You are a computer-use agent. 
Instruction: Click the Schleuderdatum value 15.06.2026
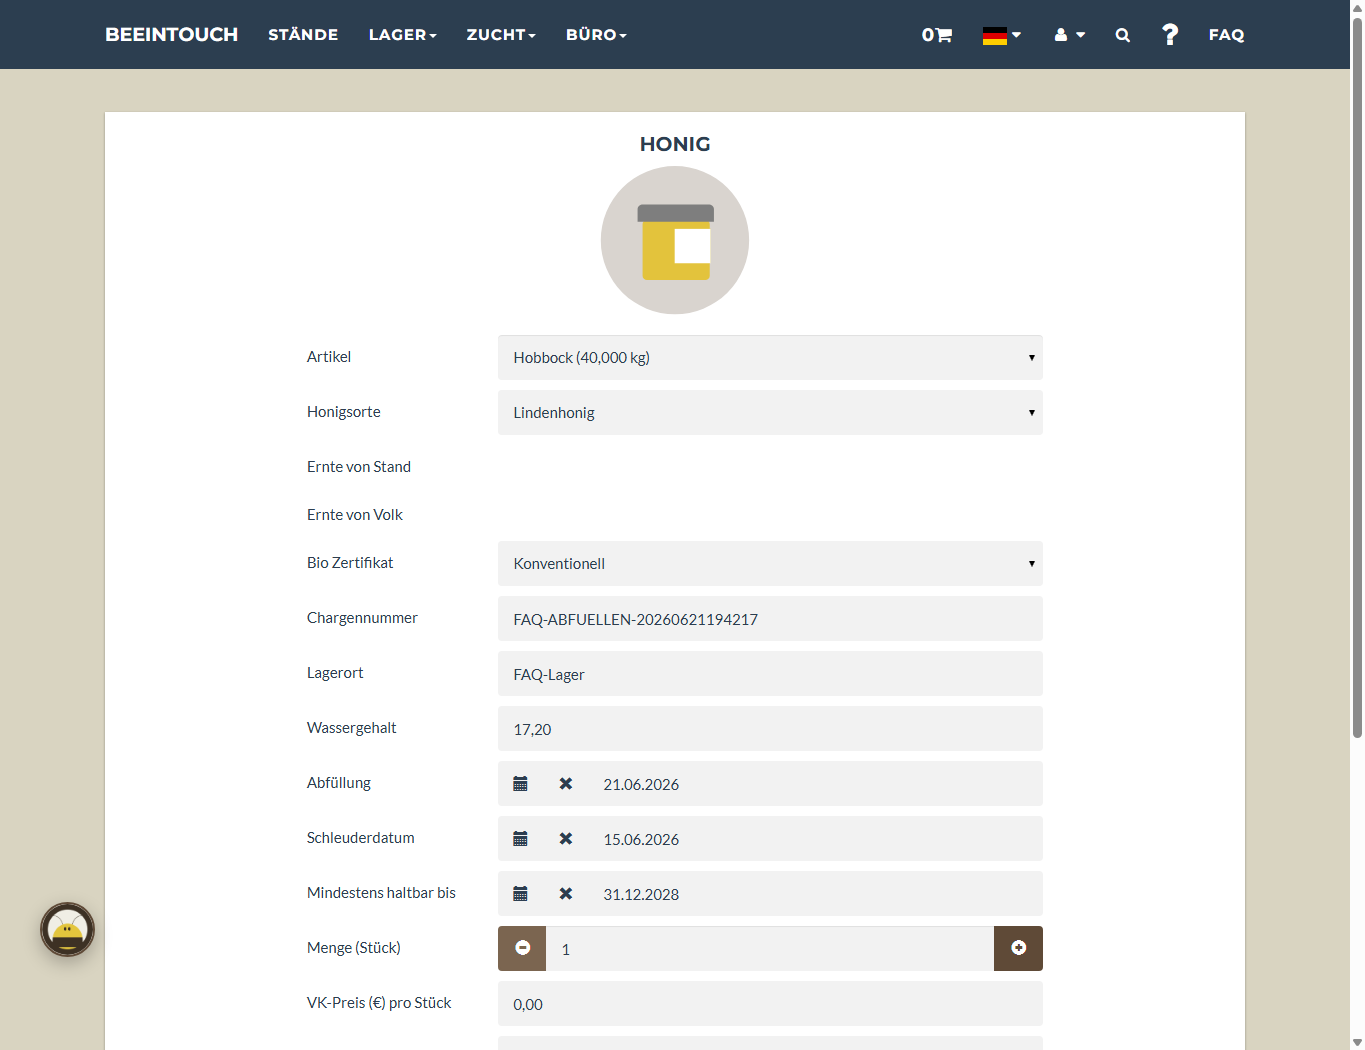(641, 840)
